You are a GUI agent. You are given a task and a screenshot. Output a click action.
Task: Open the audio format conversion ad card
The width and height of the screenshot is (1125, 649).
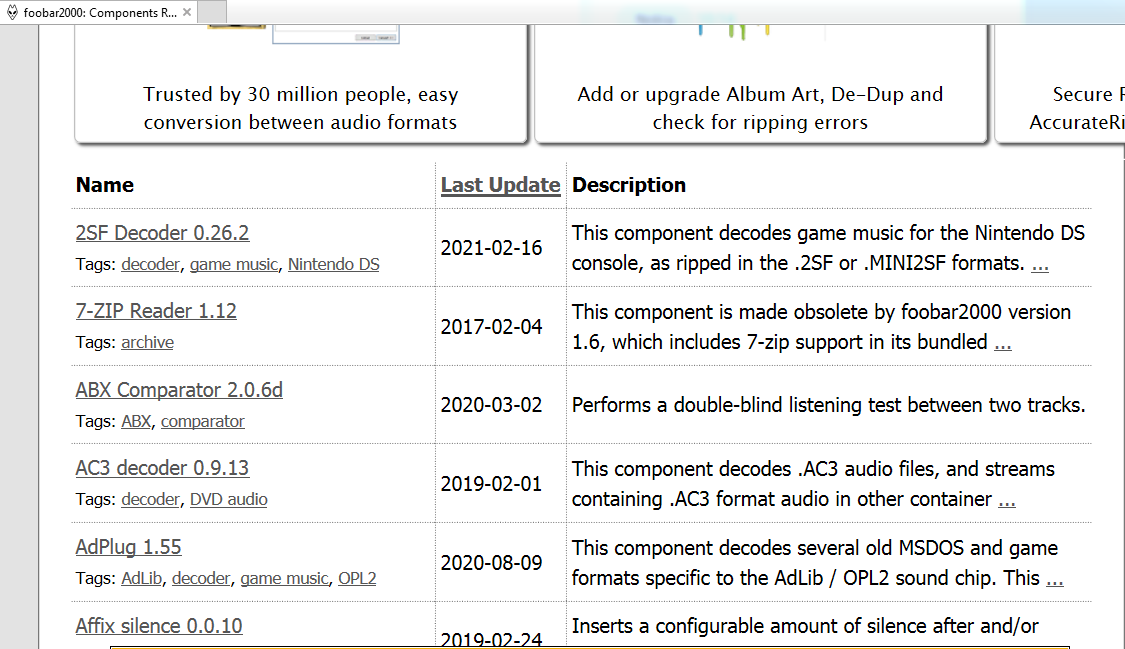pos(300,108)
